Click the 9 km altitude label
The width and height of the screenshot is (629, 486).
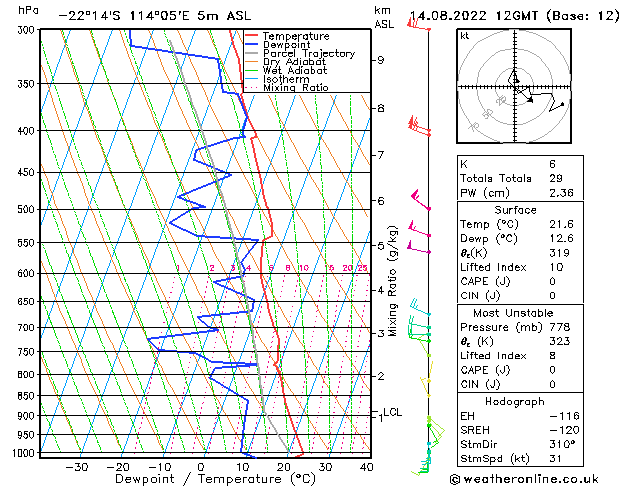pyautogui.click(x=380, y=60)
